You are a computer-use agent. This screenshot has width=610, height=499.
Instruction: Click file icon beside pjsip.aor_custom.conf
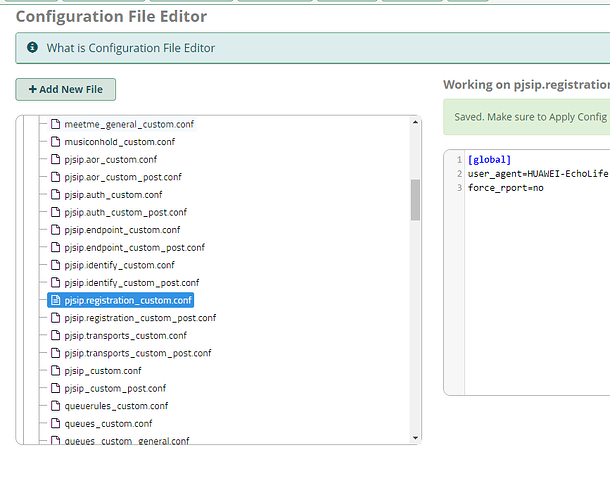pos(56,159)
